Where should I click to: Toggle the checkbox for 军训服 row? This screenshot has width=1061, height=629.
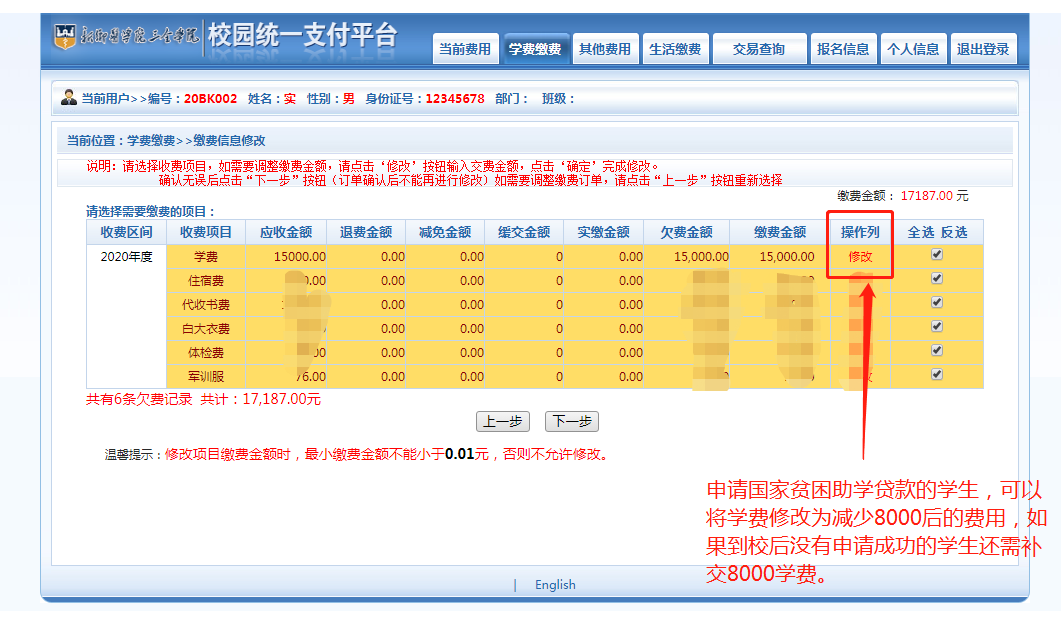click(x=937, y=375)
